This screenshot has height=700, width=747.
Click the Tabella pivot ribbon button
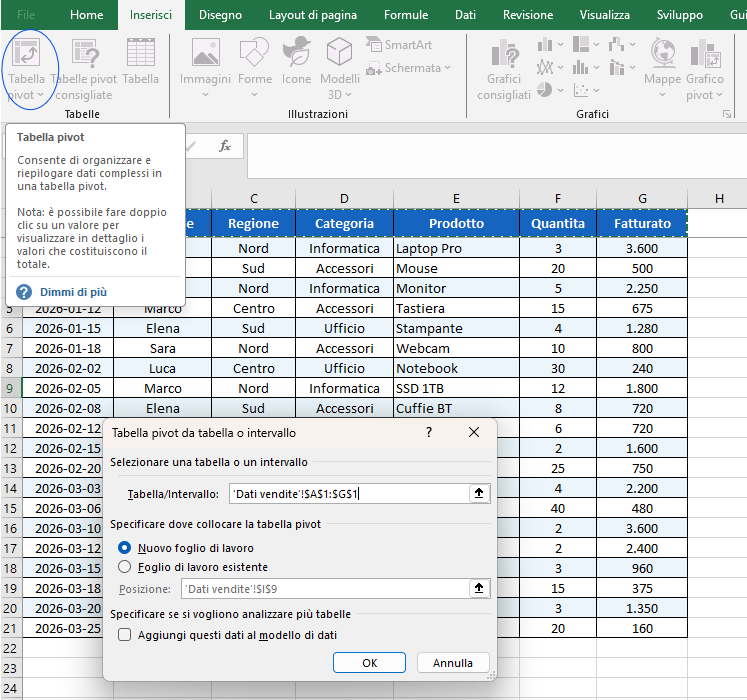(x=26, y=70)
